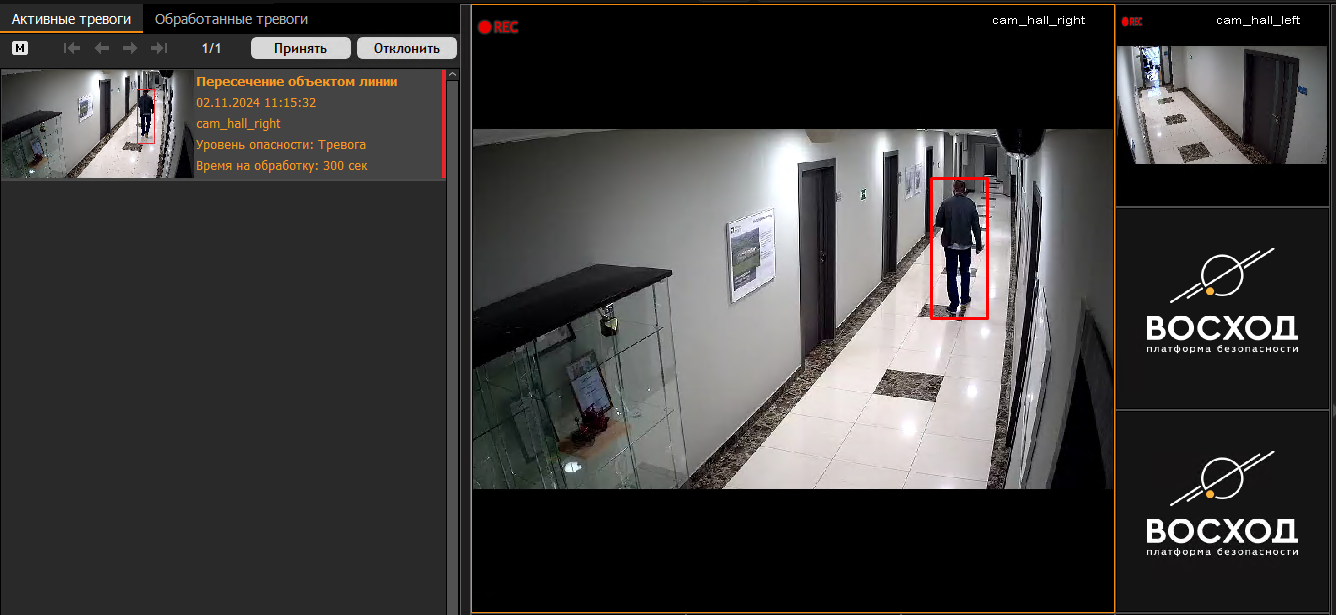Click the cam_hall_right camera label
The image size is (1336, 615).
(1038, 20)
